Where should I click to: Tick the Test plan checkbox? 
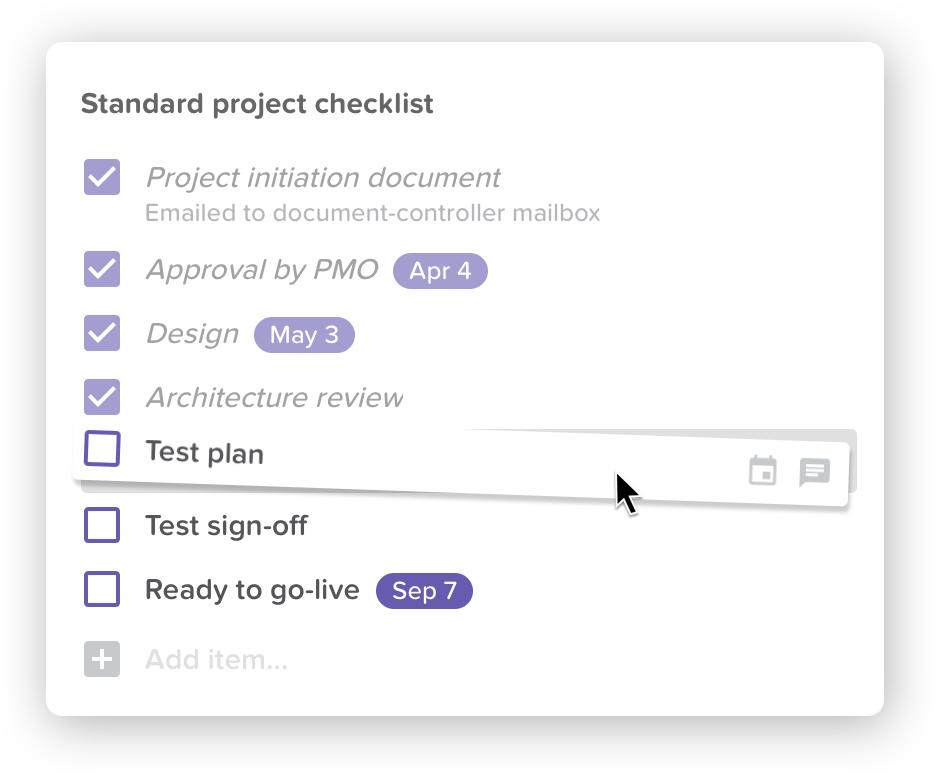102,448
